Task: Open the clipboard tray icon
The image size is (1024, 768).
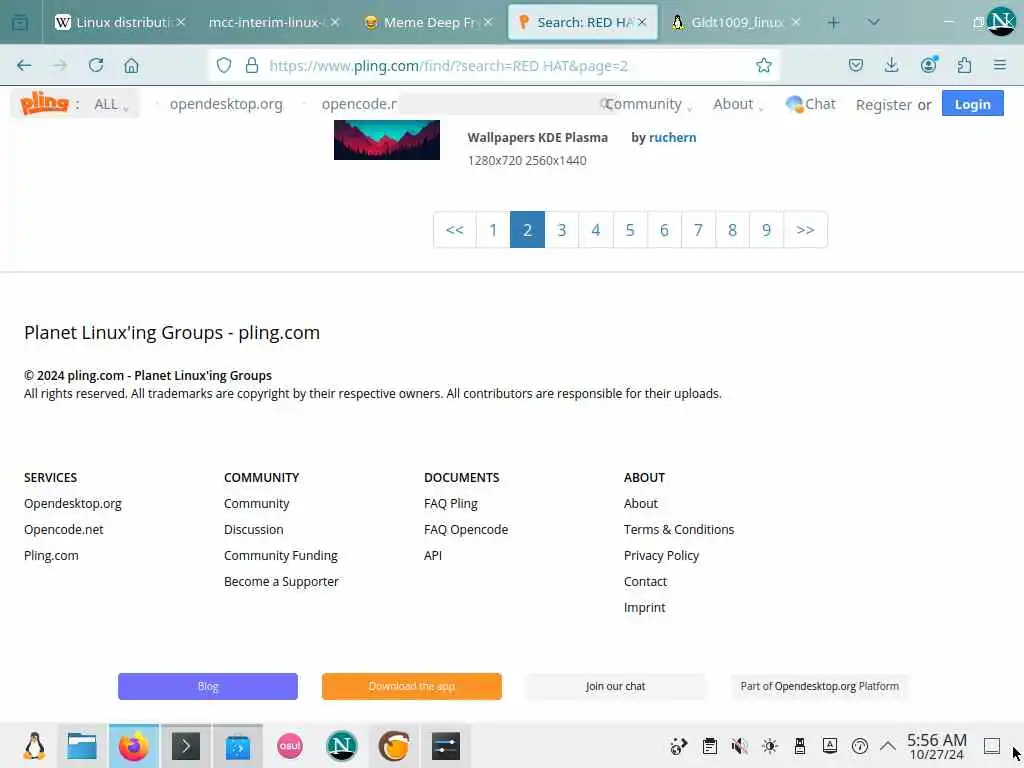Action: coord(709,746)
